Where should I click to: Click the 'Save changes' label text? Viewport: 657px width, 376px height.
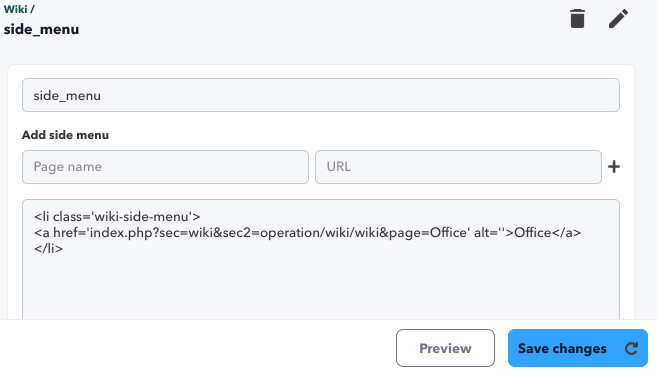(x=562, y=348)
